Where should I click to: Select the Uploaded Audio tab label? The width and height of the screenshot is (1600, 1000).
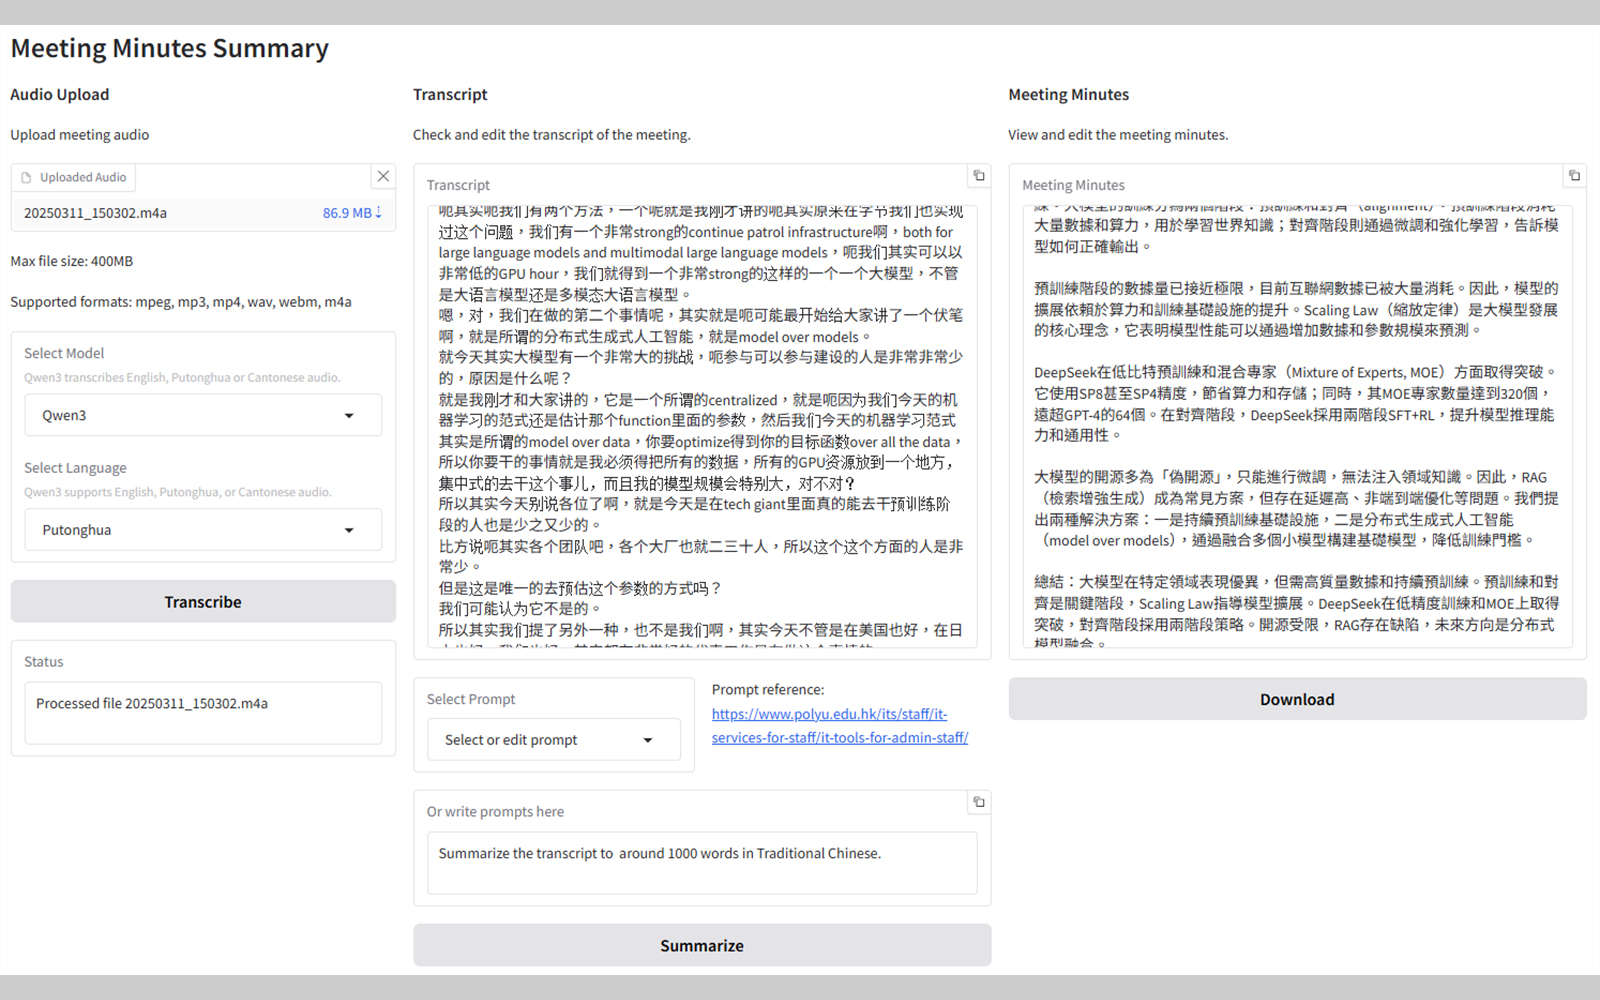coord(83,178)
